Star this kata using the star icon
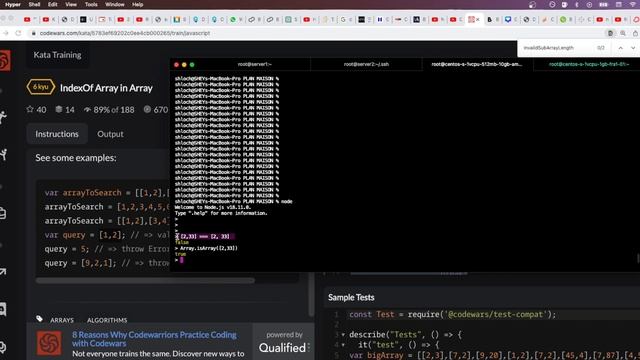This screenshot has height=360, width=640. coord(30,109)
